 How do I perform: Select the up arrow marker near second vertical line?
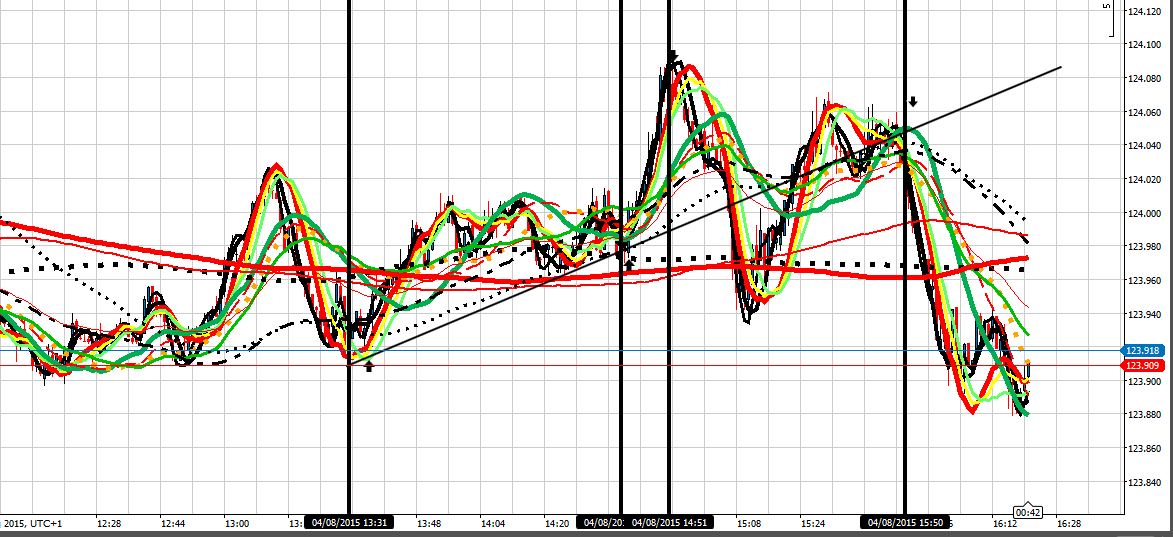click(x=629, y=263)
